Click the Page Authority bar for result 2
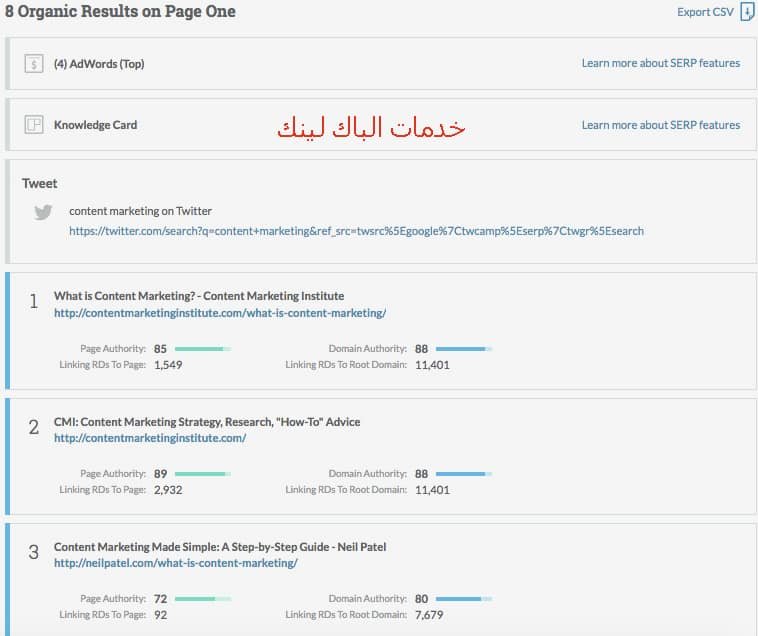Image resolution: width=758 pixels, height=636 pixels. tap(203, 474)
